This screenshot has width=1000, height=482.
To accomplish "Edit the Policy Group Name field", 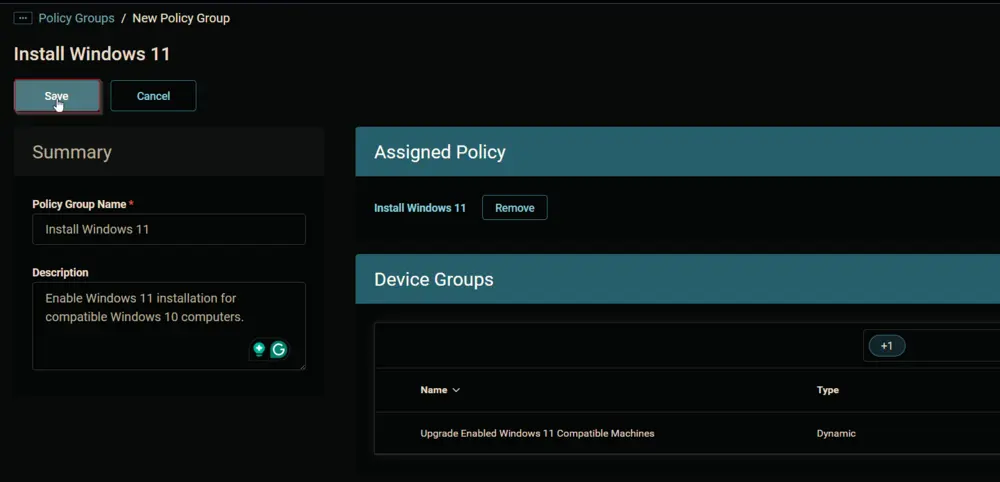I will pos(169,229).
